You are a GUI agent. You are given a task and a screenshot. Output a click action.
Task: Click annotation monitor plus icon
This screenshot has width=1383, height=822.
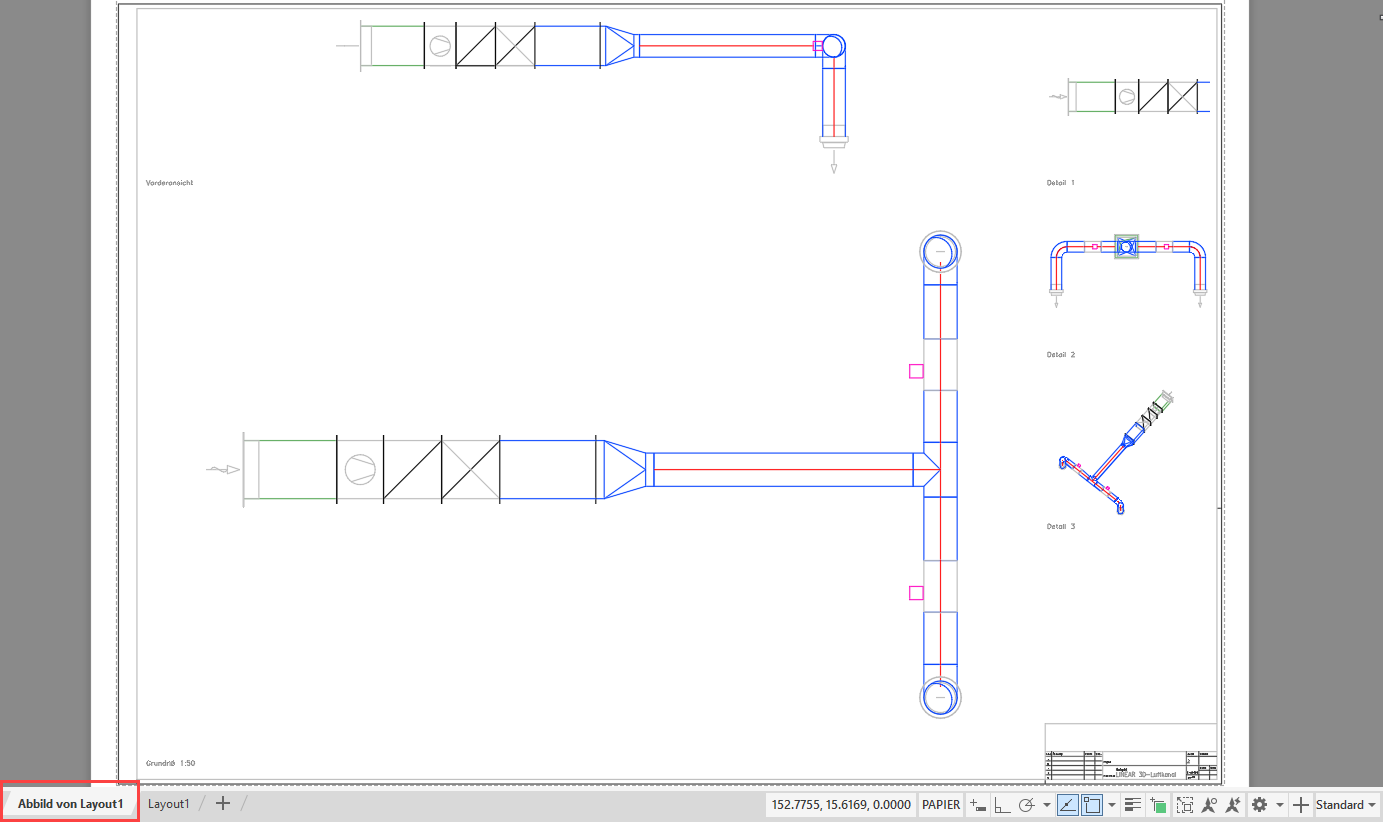coord(1301,804)
